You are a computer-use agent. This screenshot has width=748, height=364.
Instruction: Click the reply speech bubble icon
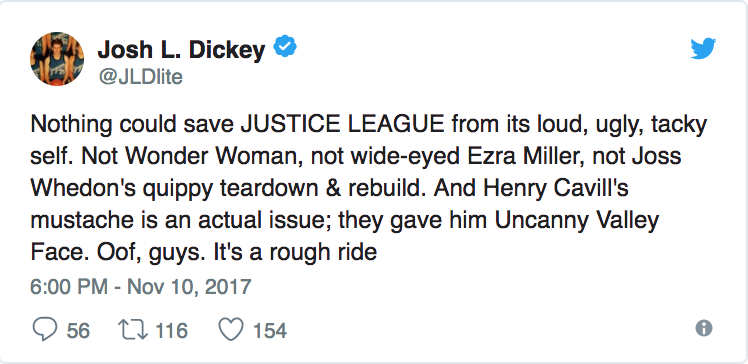pos(45,329)
